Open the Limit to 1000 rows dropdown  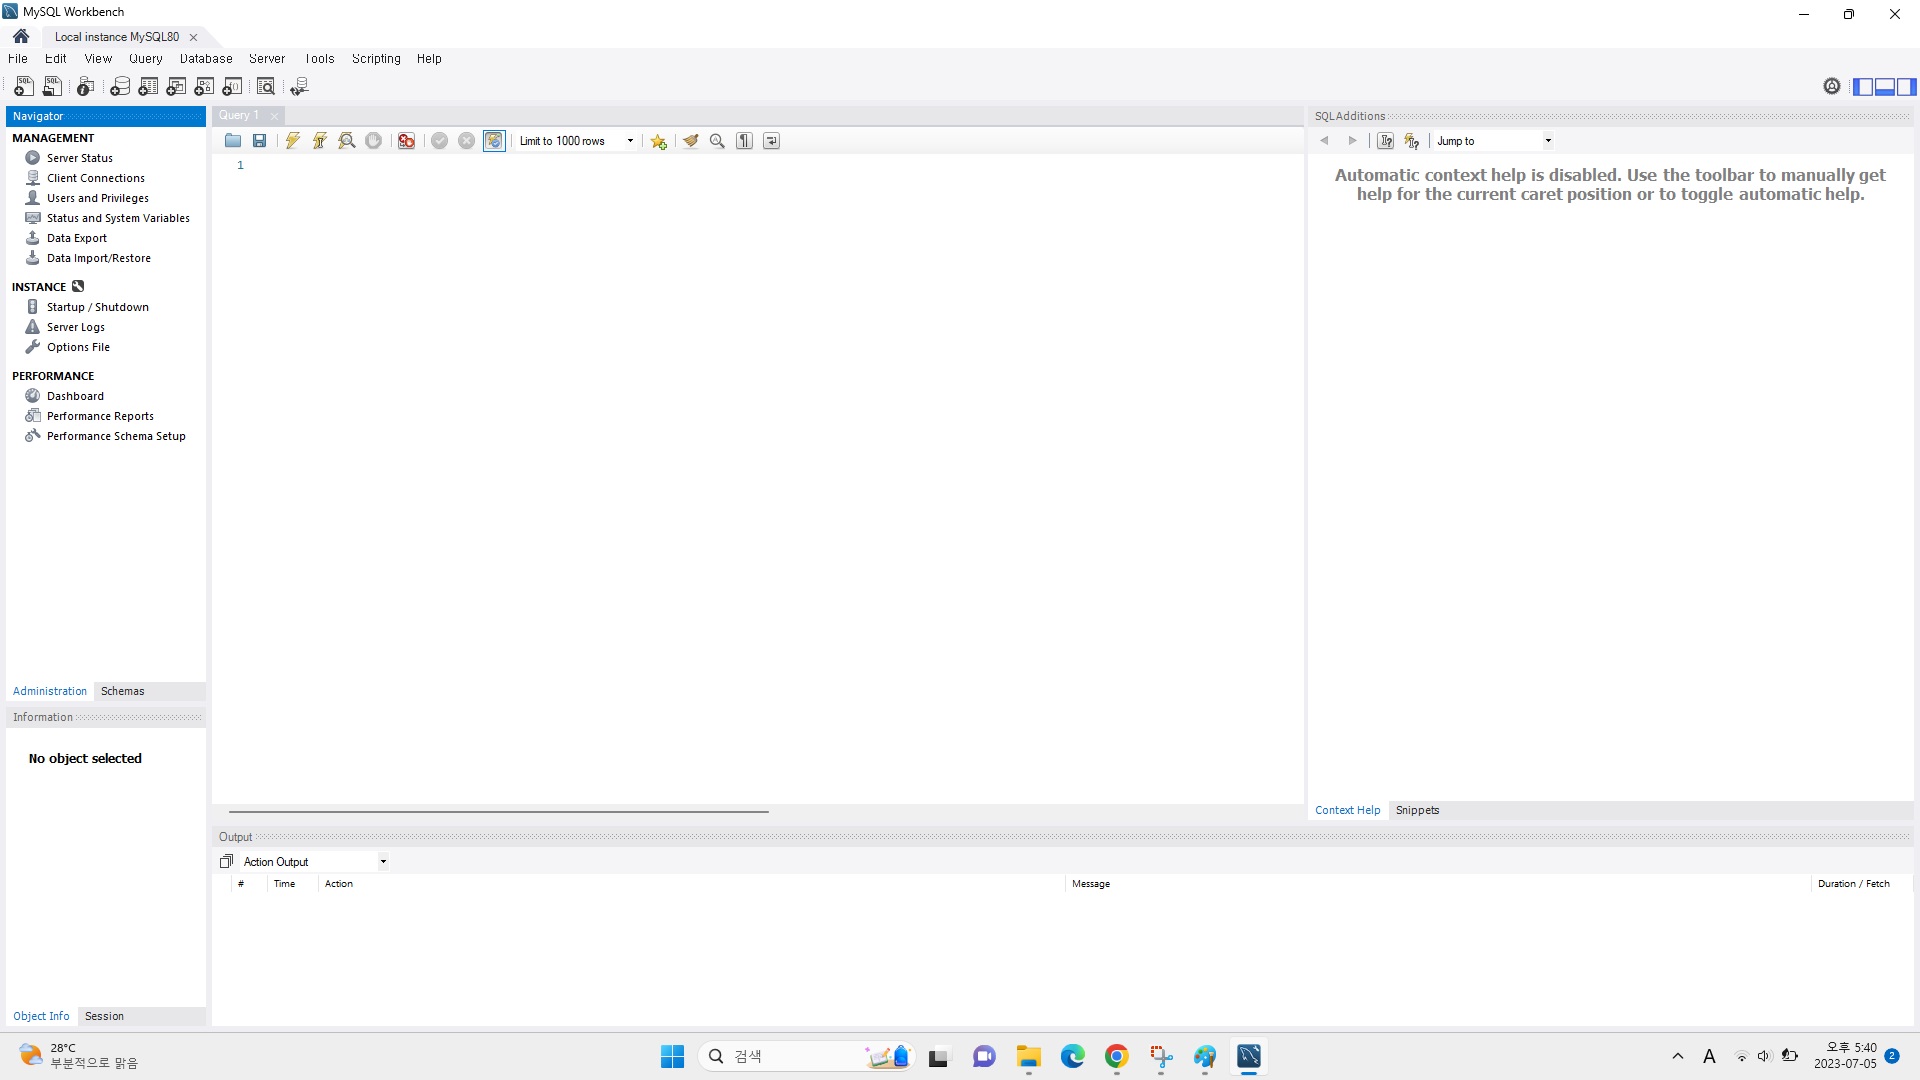pos(577,141)
